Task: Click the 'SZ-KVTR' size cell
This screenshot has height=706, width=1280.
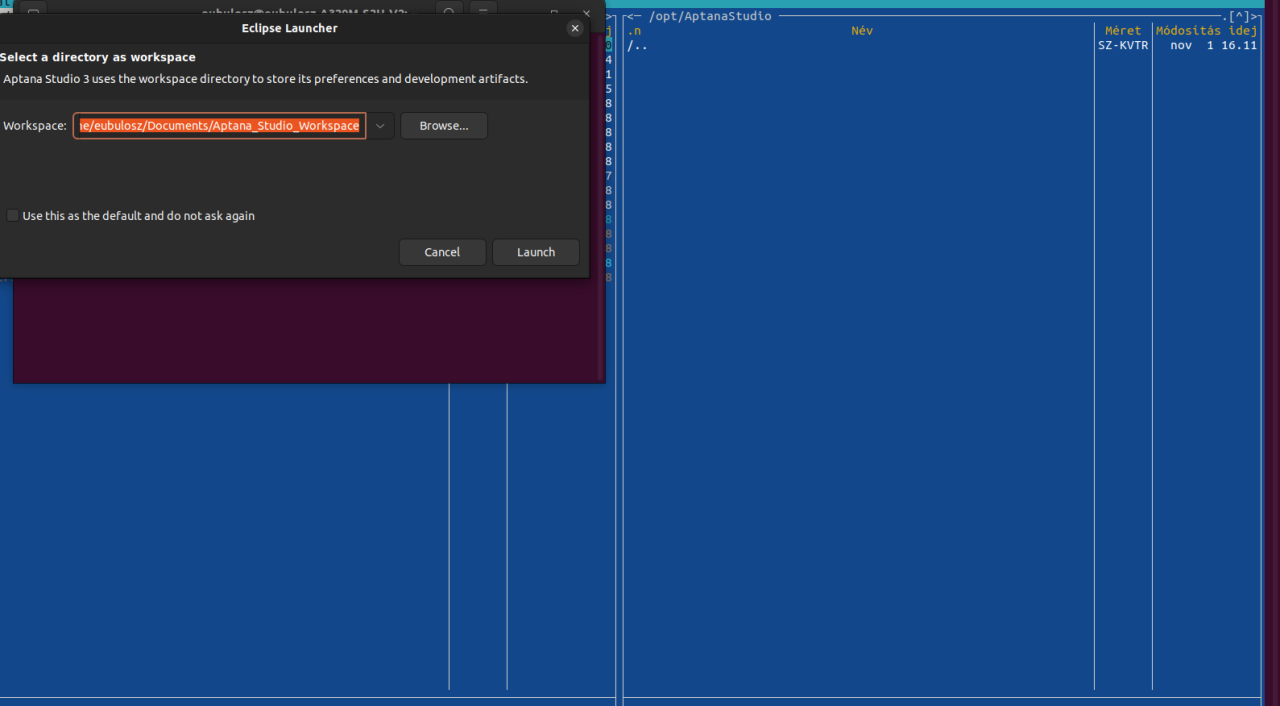Action: pos(1123,46)
